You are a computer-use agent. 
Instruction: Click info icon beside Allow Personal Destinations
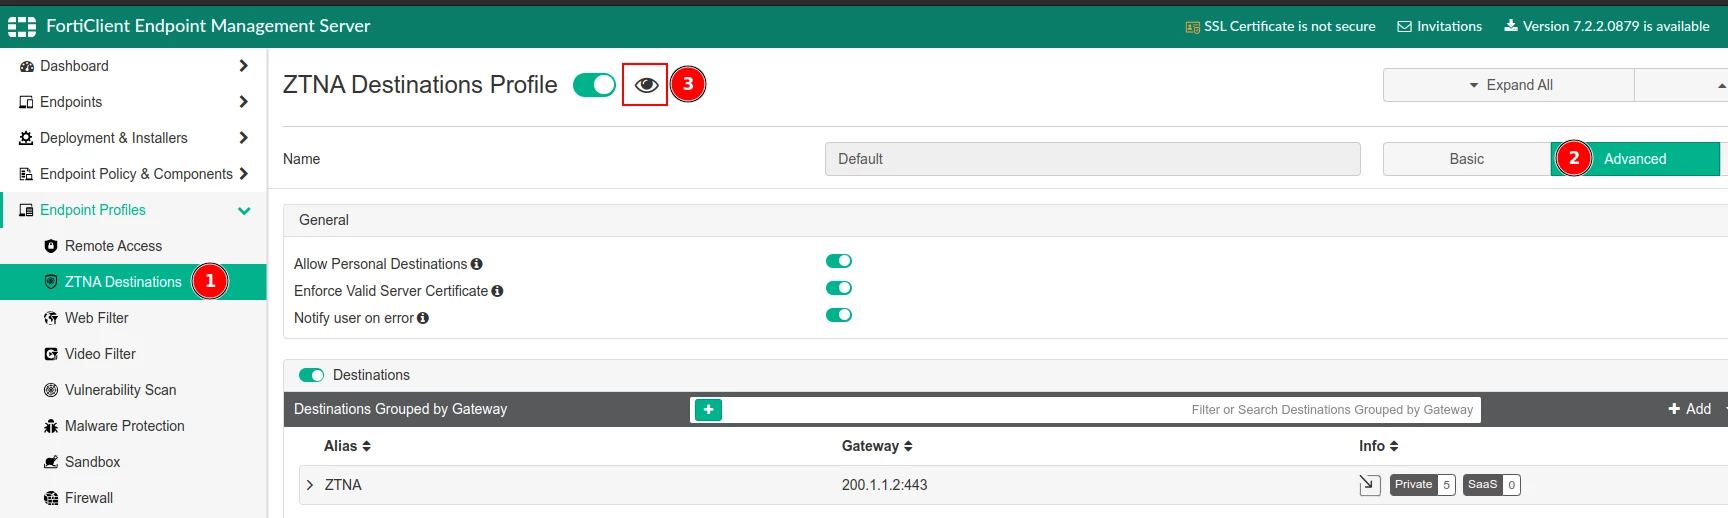[477, 264]
